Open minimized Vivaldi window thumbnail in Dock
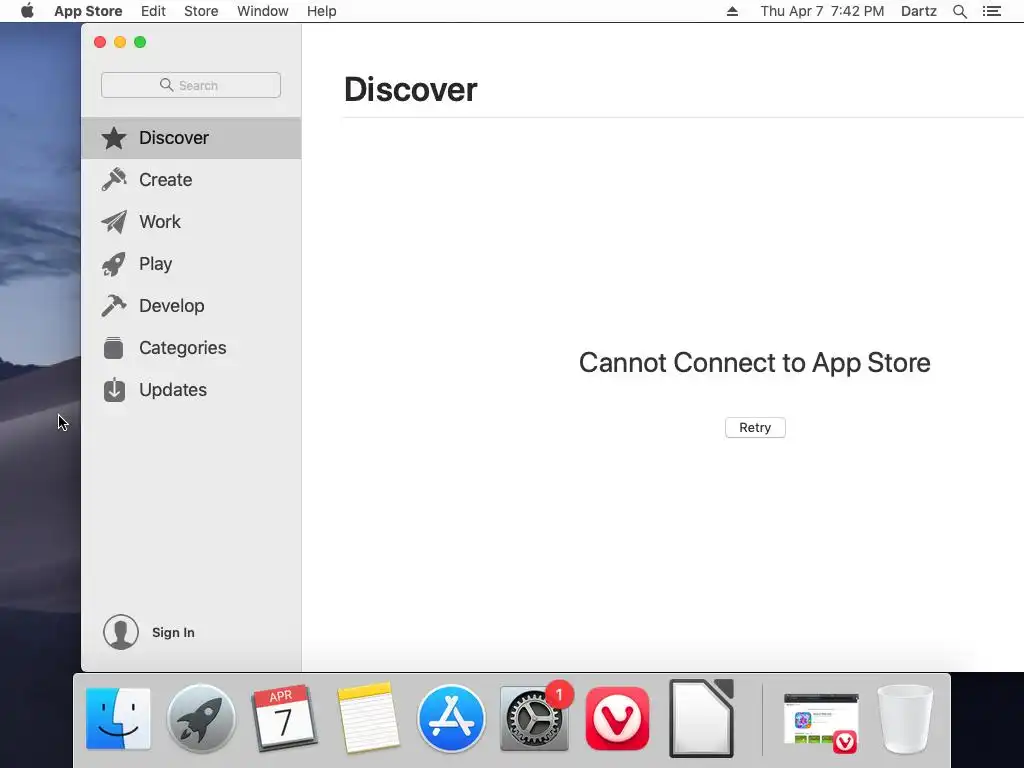The height and width of the screenshot is (768, 1024). pos(822,722)
